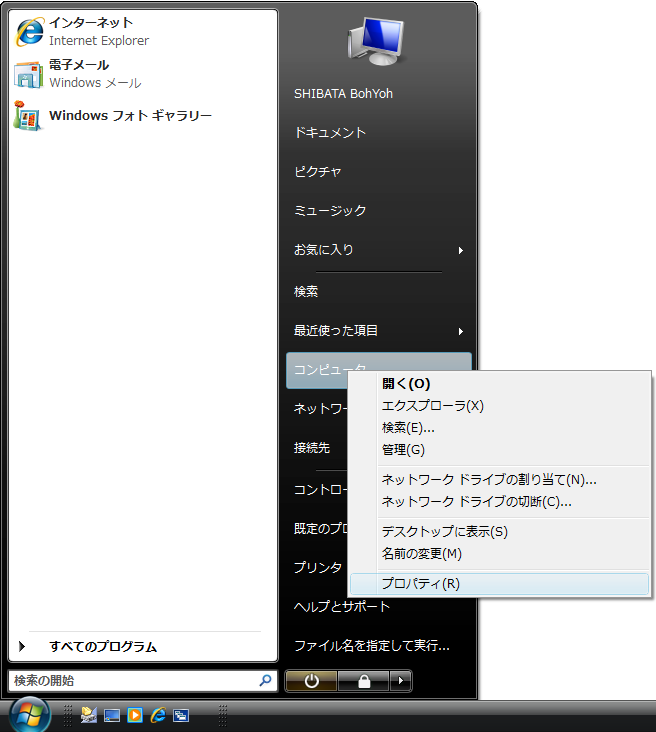Click the first Quick Launch icon beside the Start orb
Screen dimensions: 656x732
89,715
